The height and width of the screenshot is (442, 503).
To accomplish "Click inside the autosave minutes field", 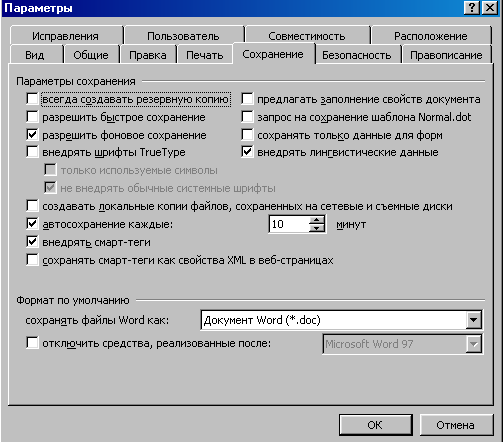I will pyautogui.click(x=289, y=224).
